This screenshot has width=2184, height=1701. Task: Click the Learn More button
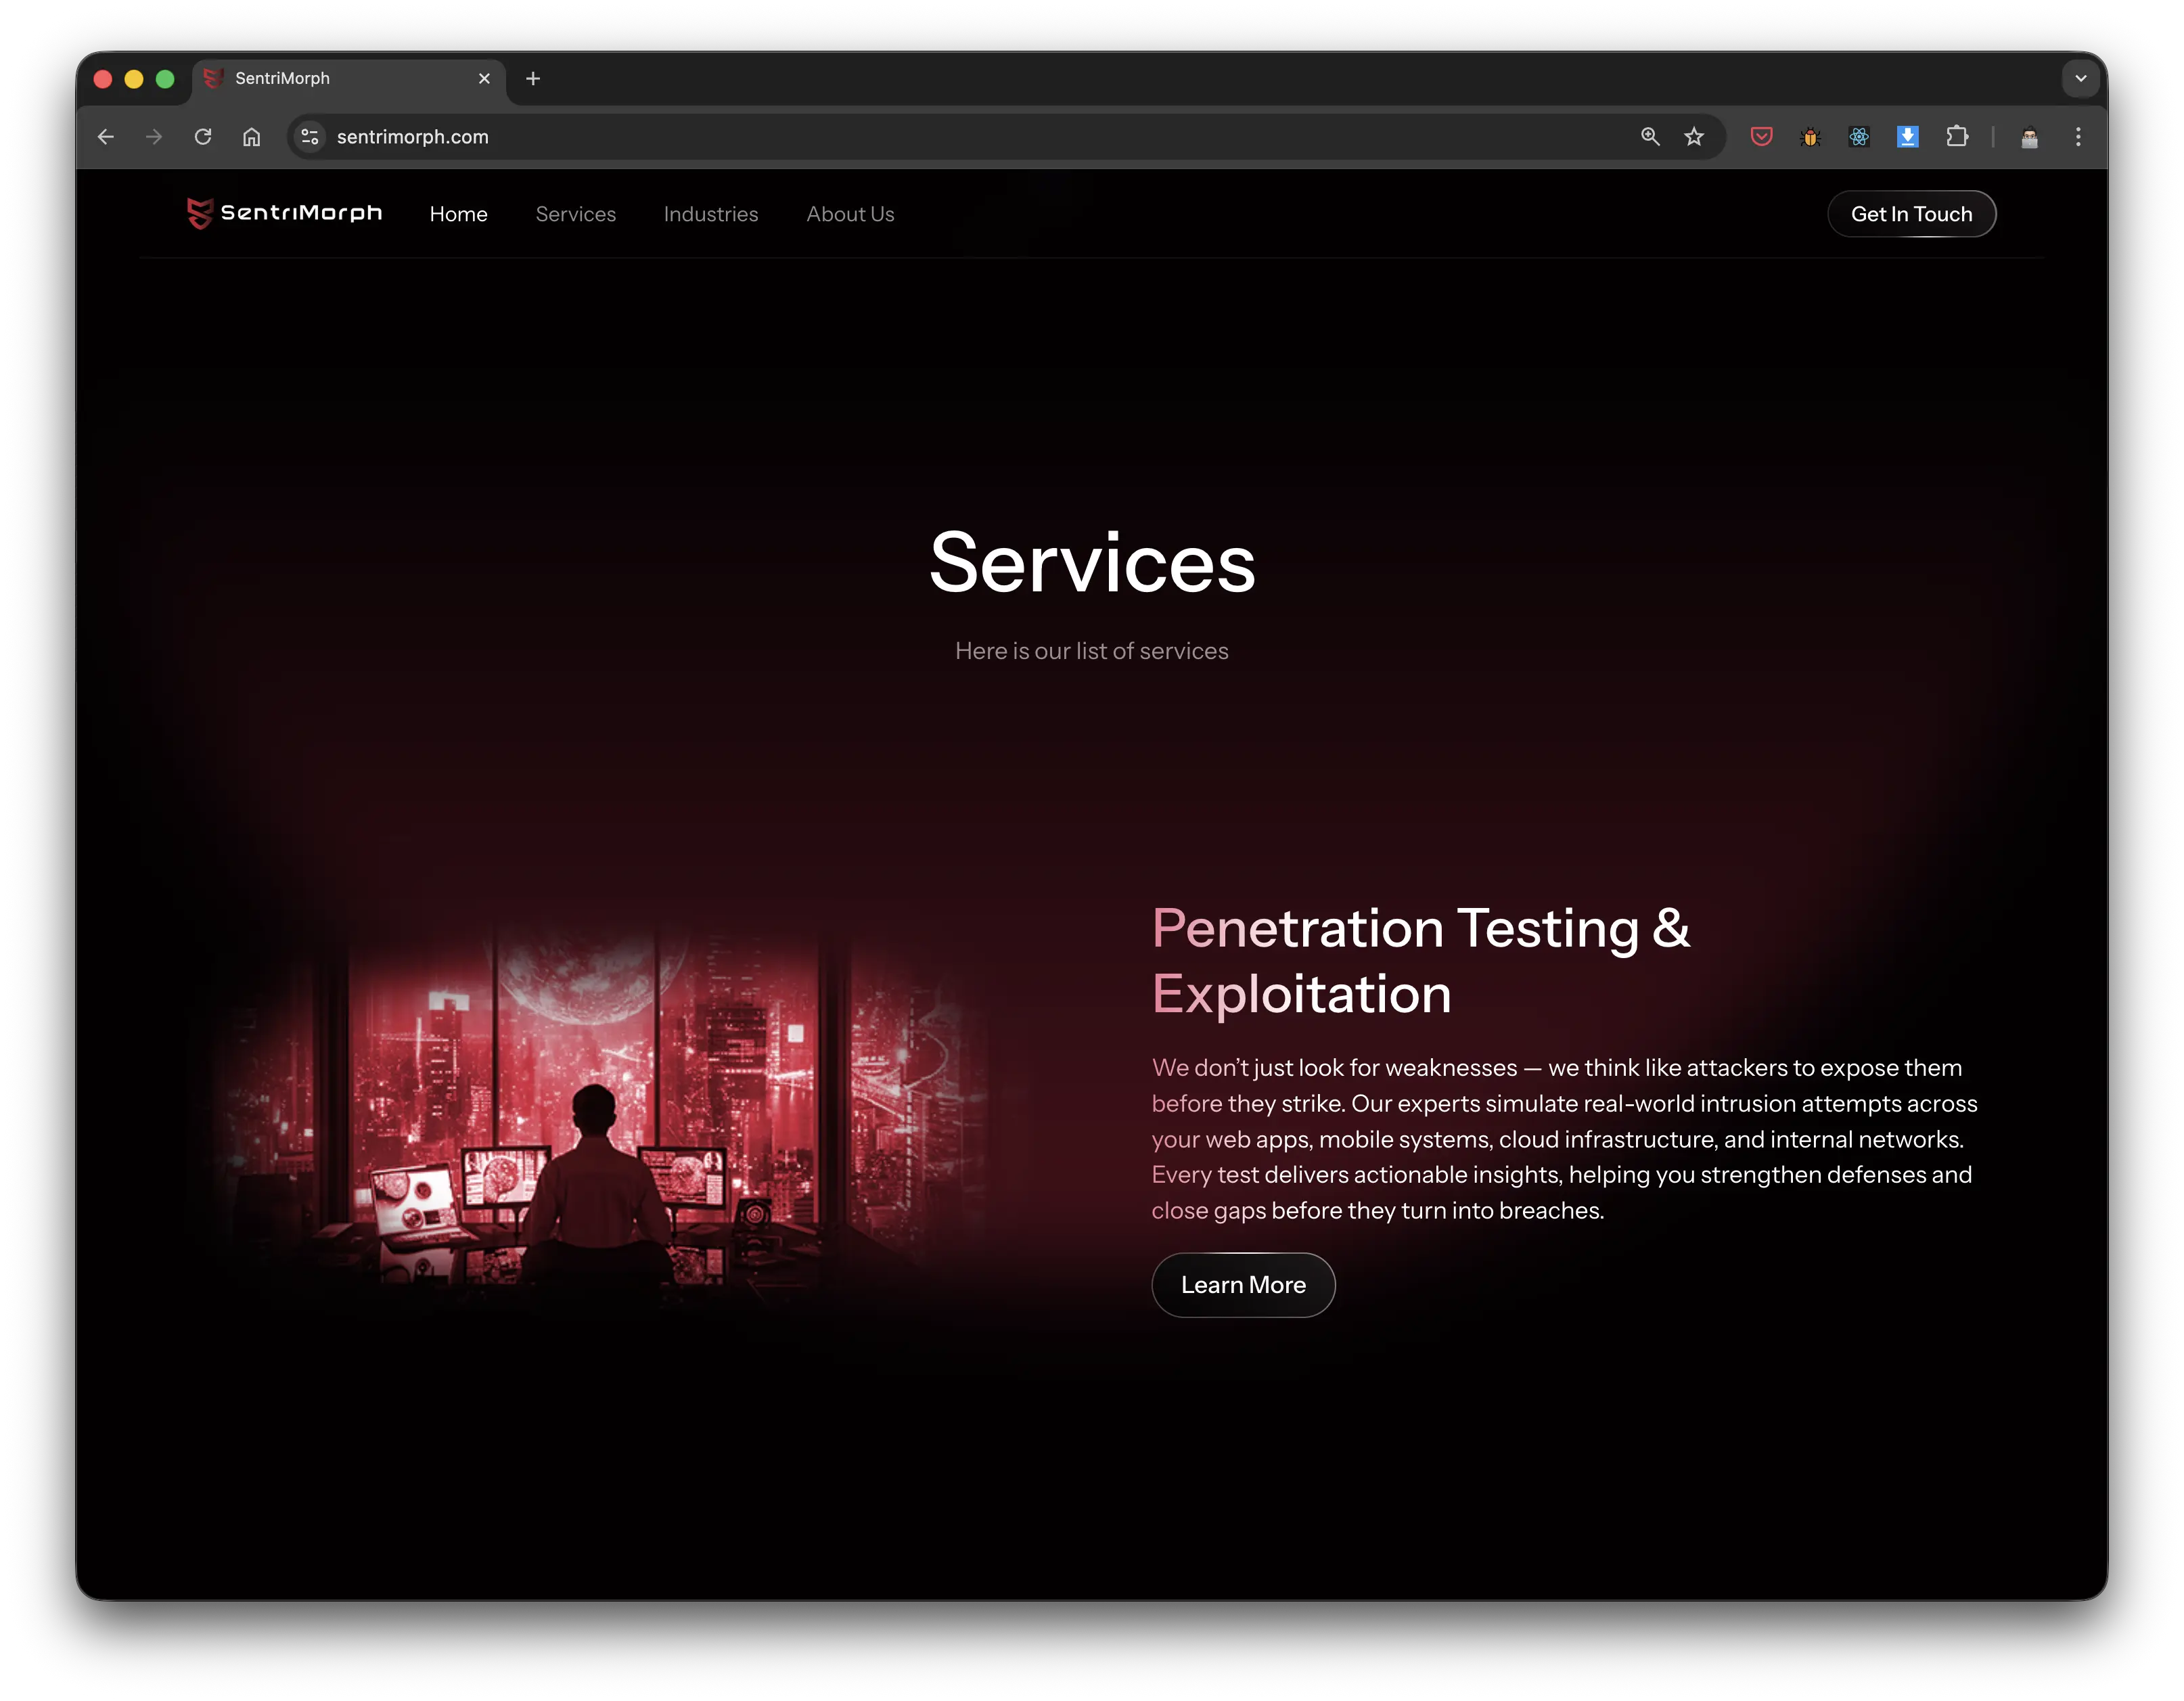tap(1243, 1285)
